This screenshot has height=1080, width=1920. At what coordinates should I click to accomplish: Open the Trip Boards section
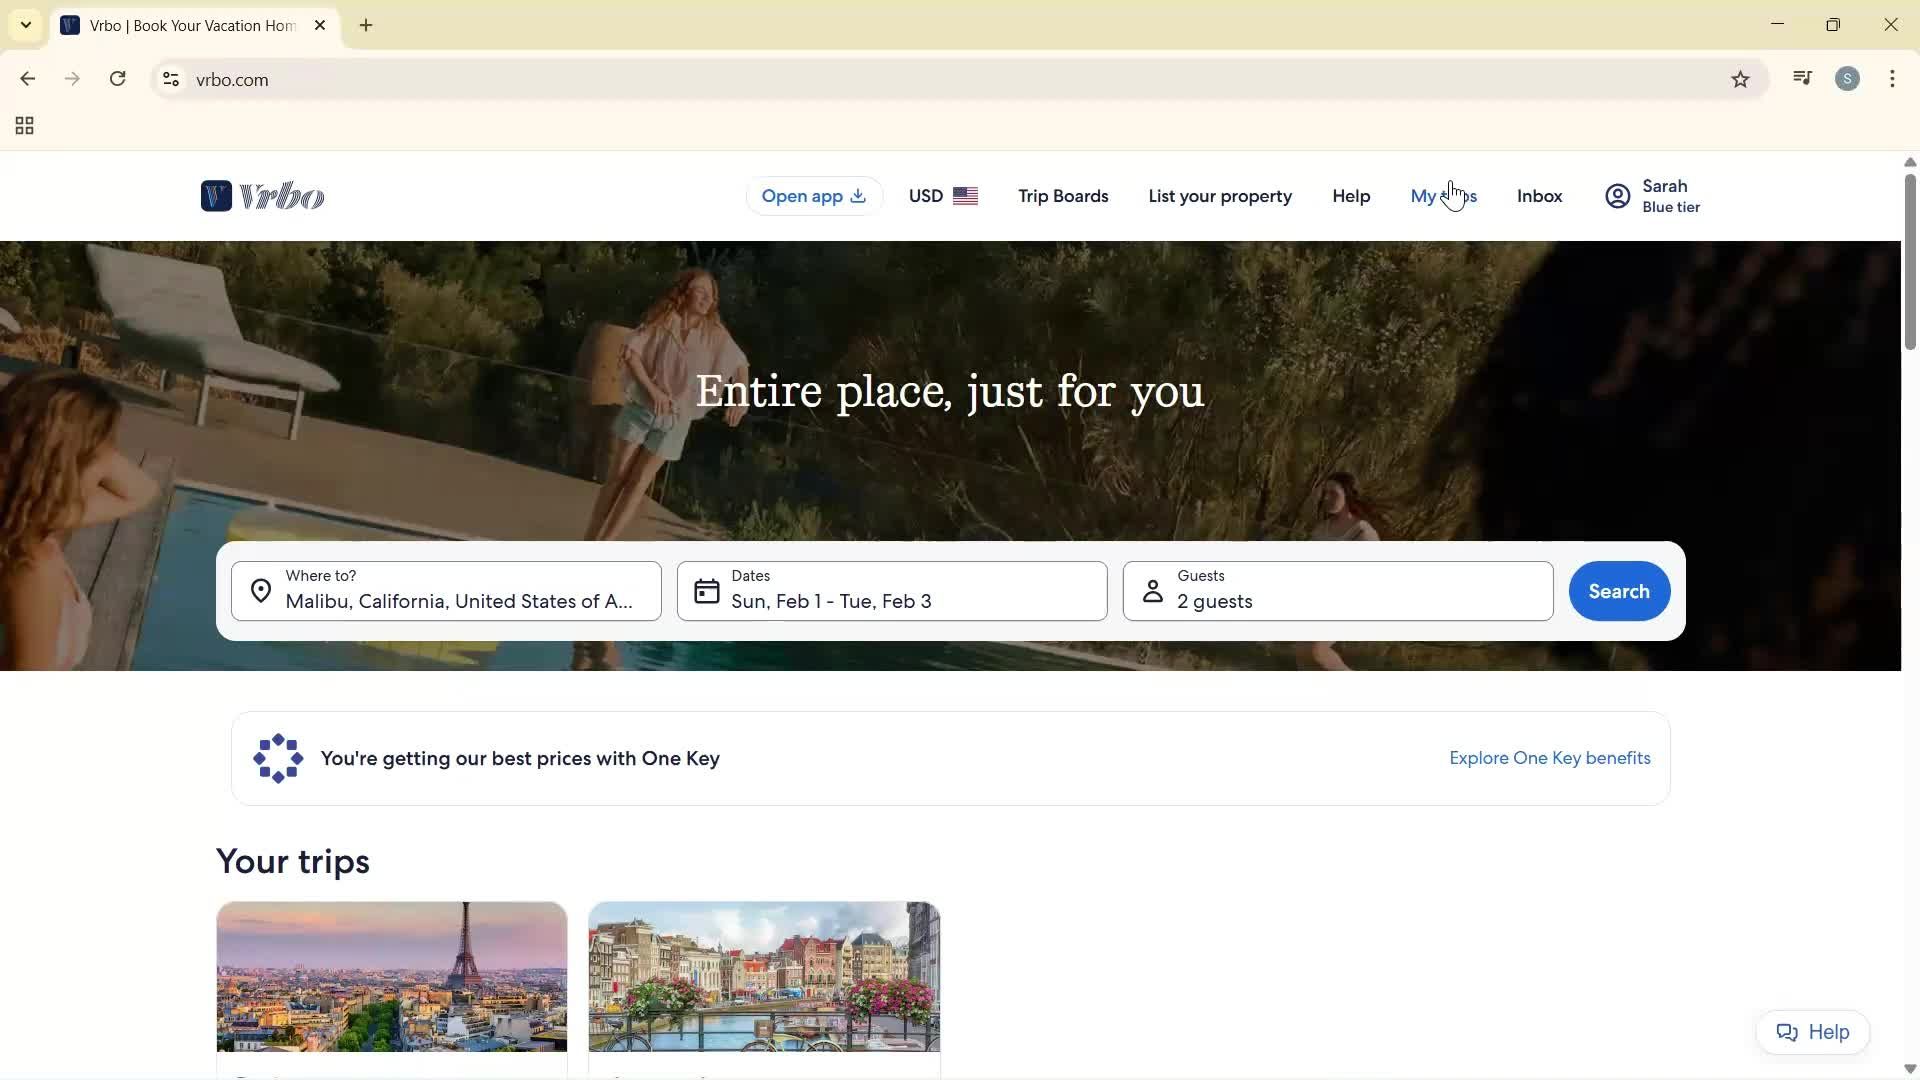point(1062,195)
